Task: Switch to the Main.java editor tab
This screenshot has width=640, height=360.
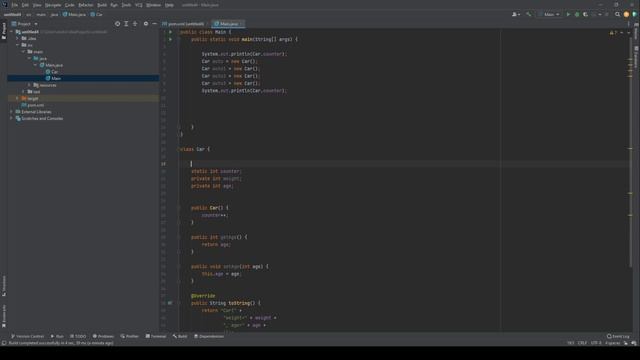Action: 228,24
